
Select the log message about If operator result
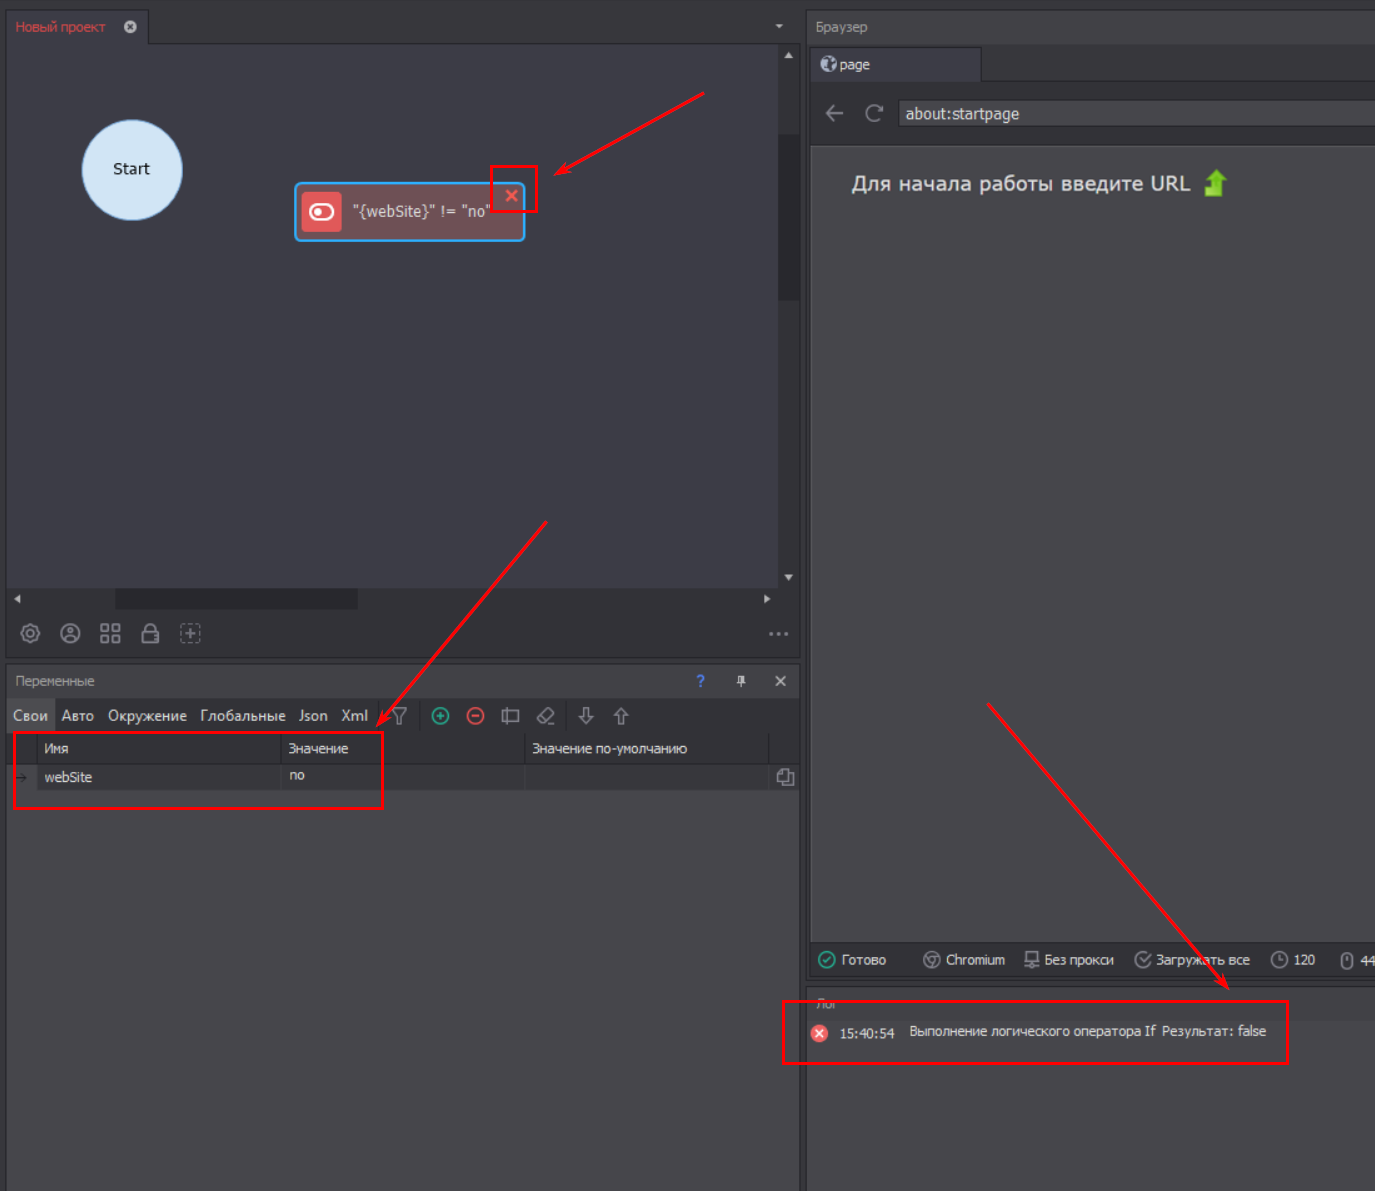1087,1031
